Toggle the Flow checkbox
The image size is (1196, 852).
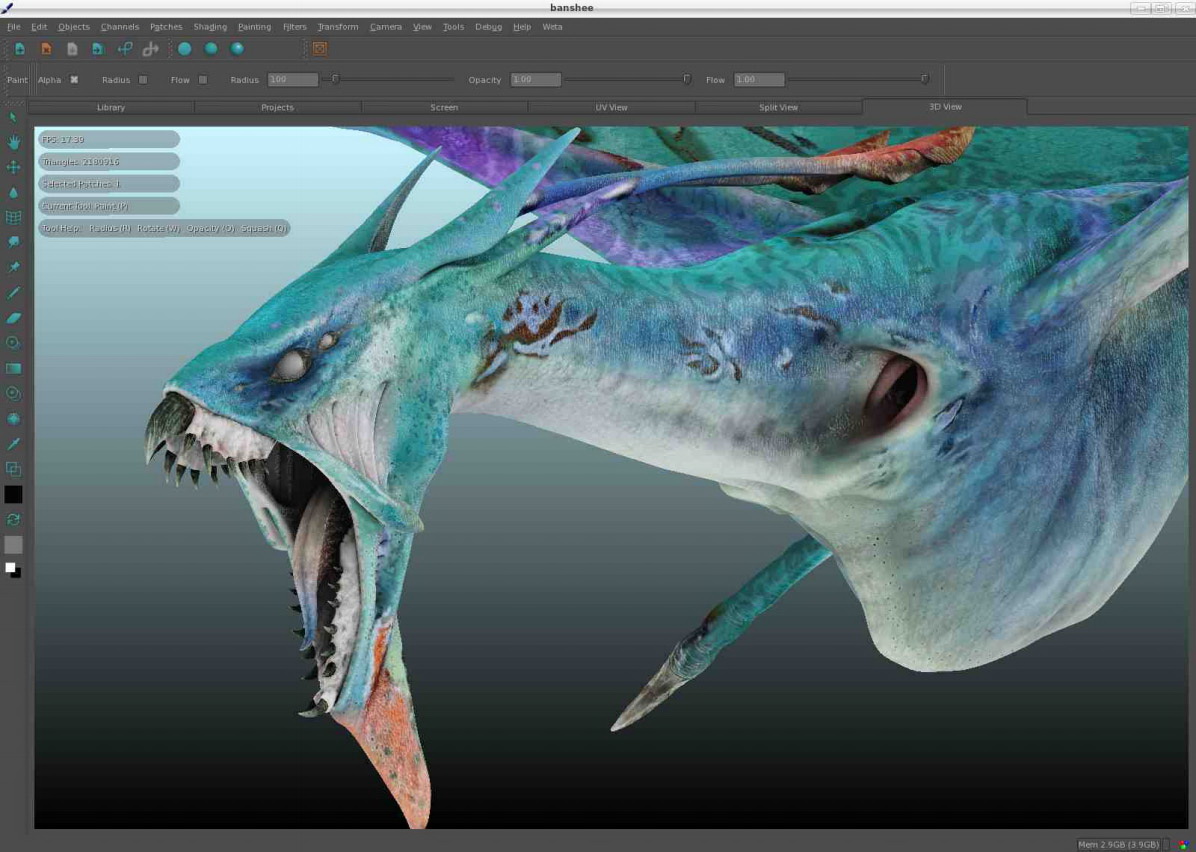coord(203,80)
